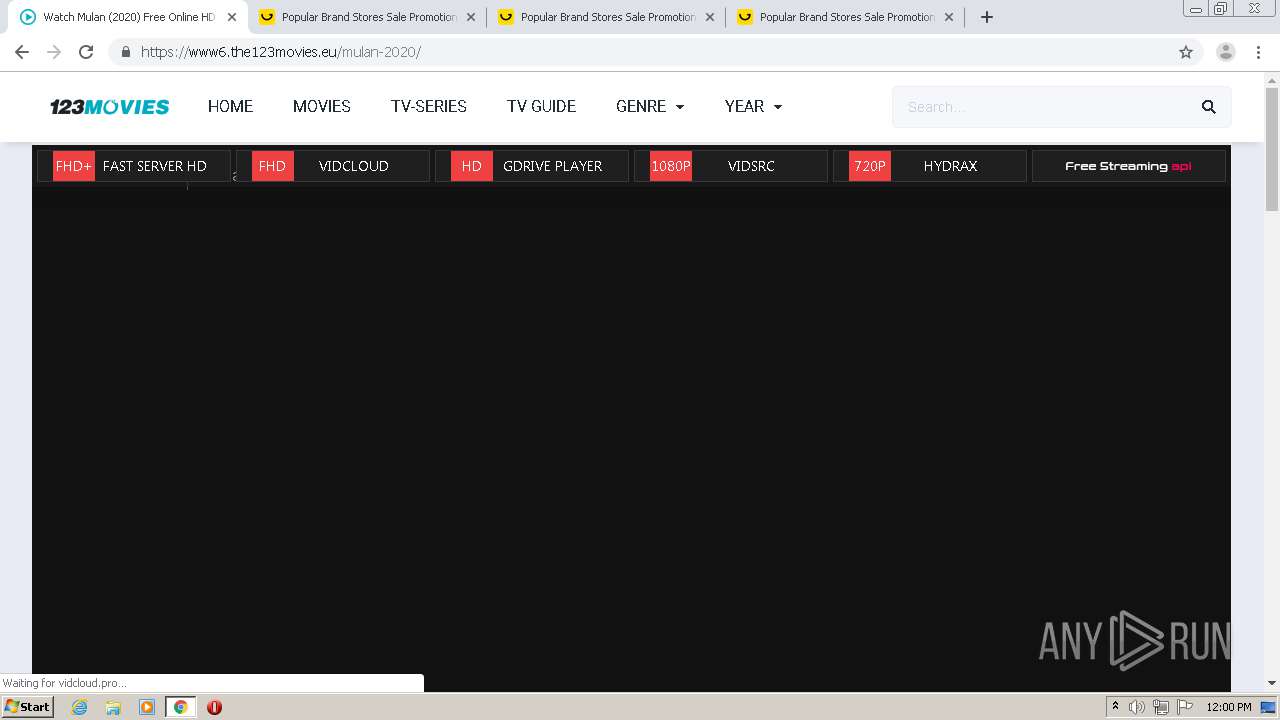Open Chrome three-dot menu
The width and height of the screenshot is (1280, 720).
1259,52
